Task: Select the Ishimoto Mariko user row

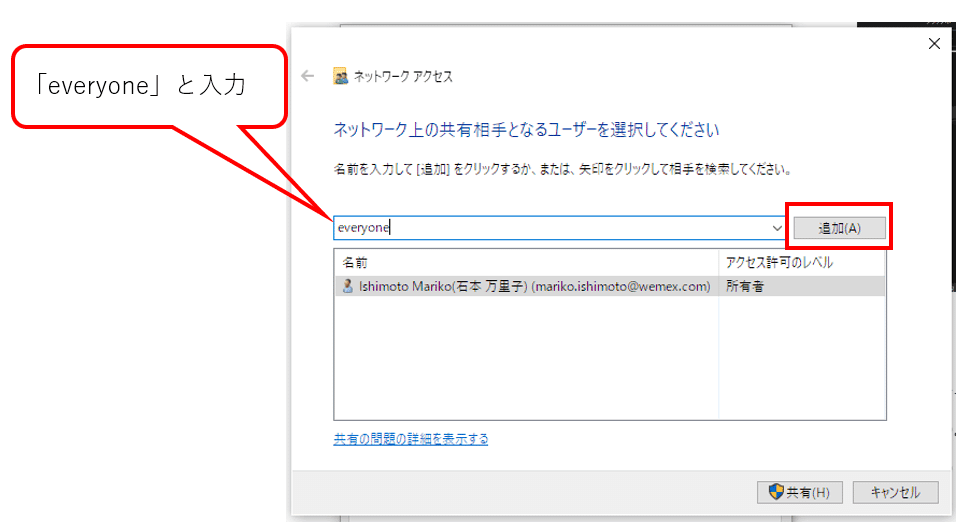Action: click(610, 286)
